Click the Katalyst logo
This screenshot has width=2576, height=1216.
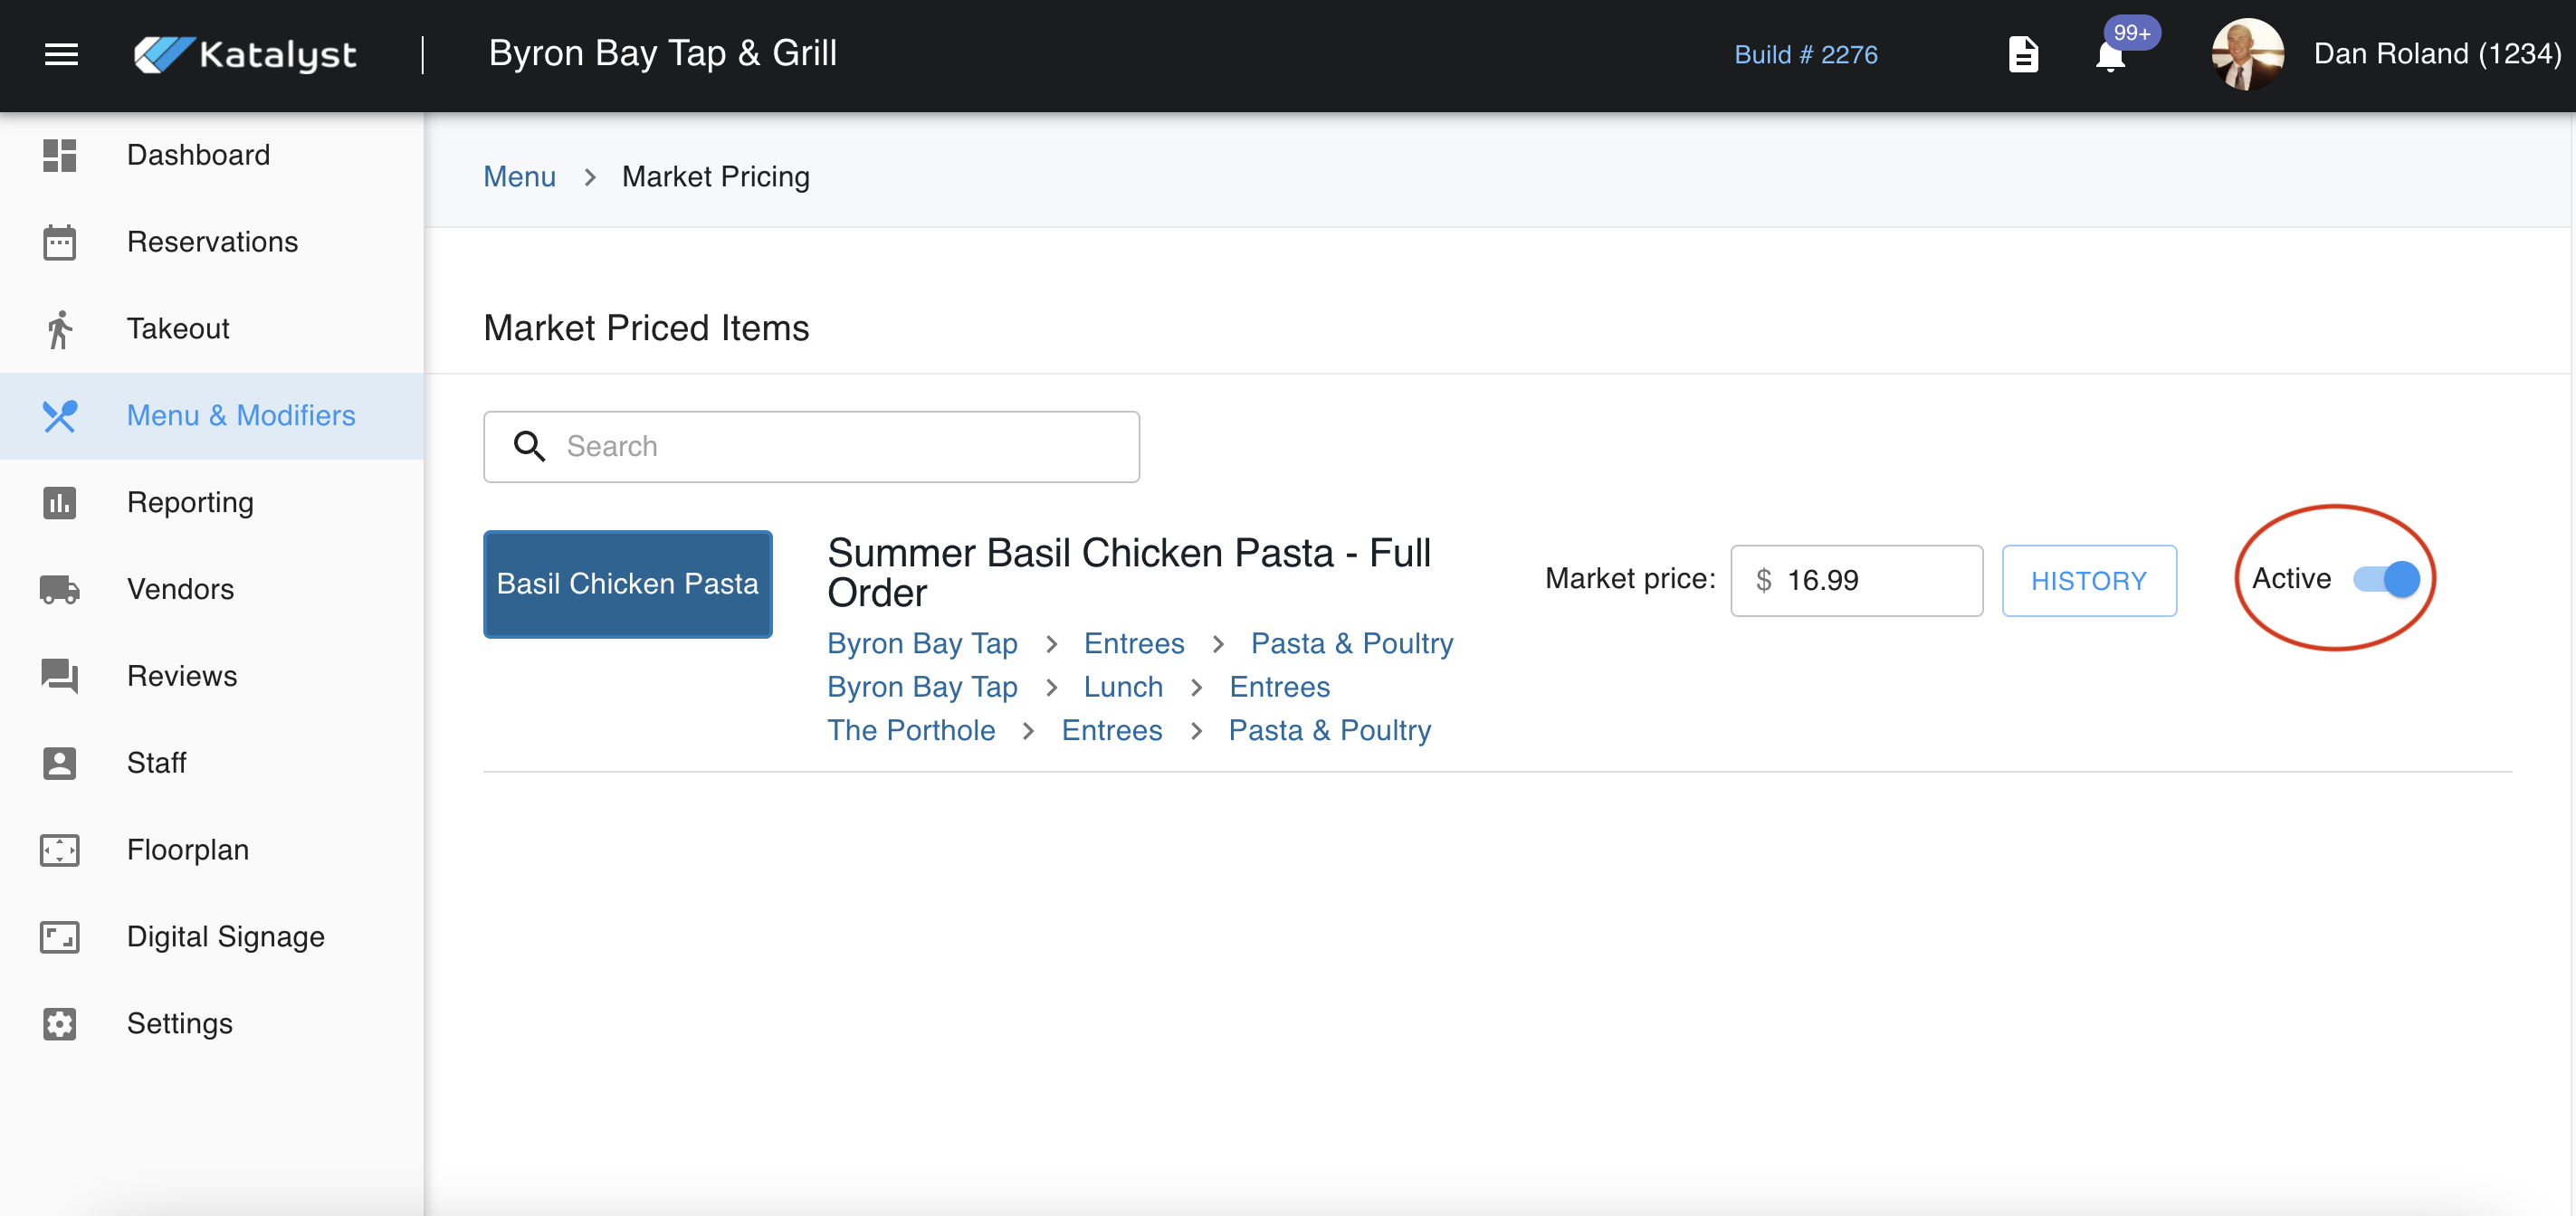tap(246, 55)
